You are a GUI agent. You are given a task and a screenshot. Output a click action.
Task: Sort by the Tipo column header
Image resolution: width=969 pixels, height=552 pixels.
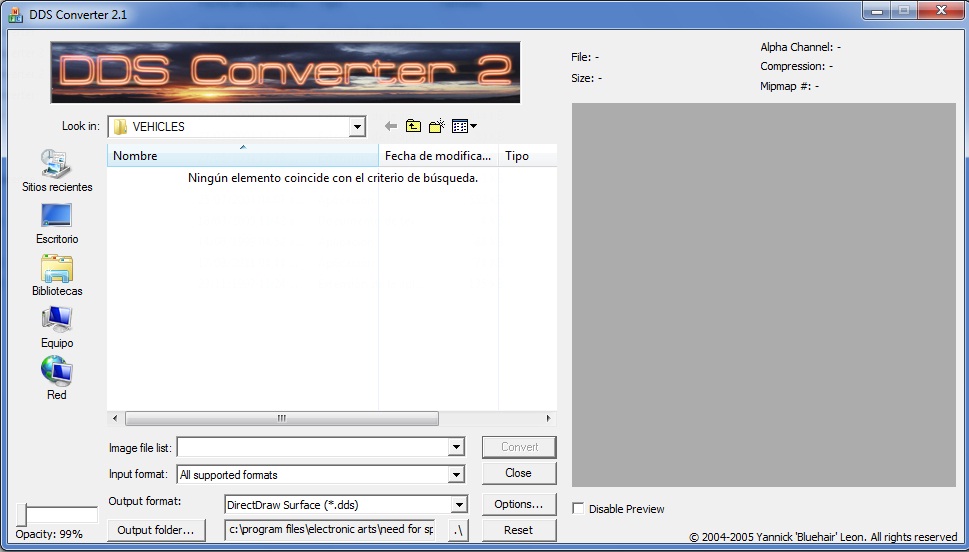(x=528, y=155)
